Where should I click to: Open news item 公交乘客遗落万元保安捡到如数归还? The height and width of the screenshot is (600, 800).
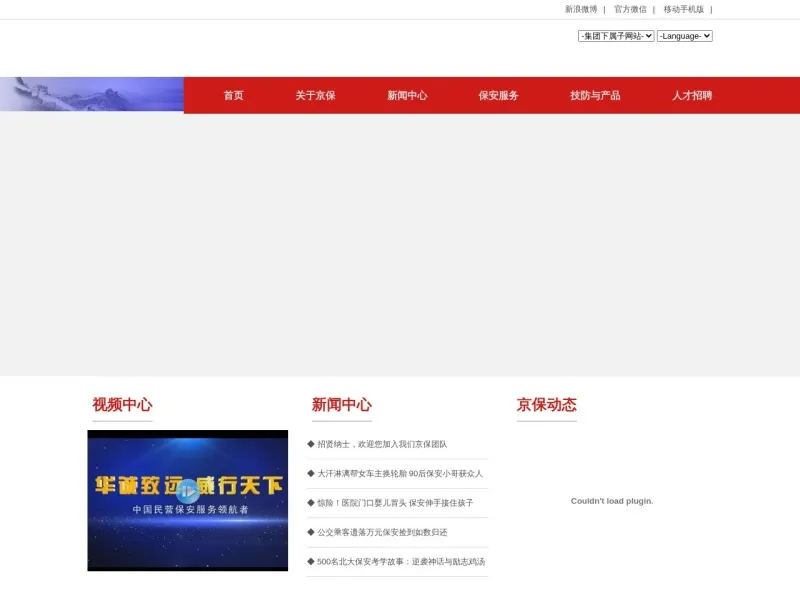pos(382,532)
